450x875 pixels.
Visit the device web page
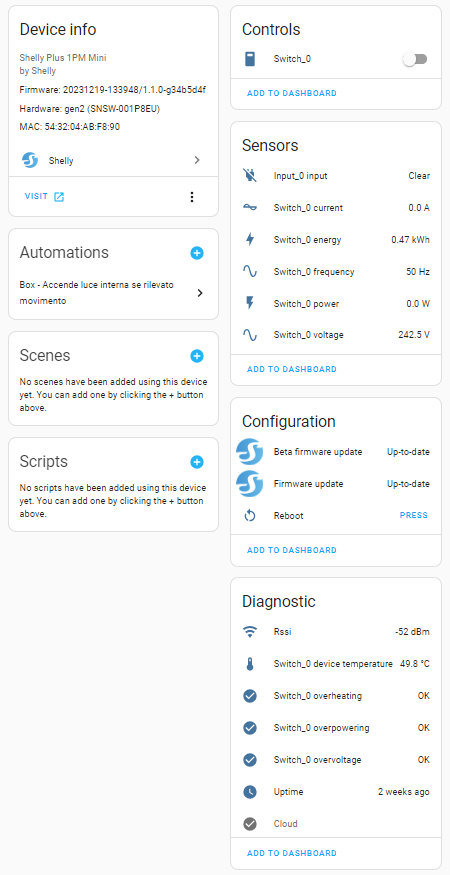45,196
